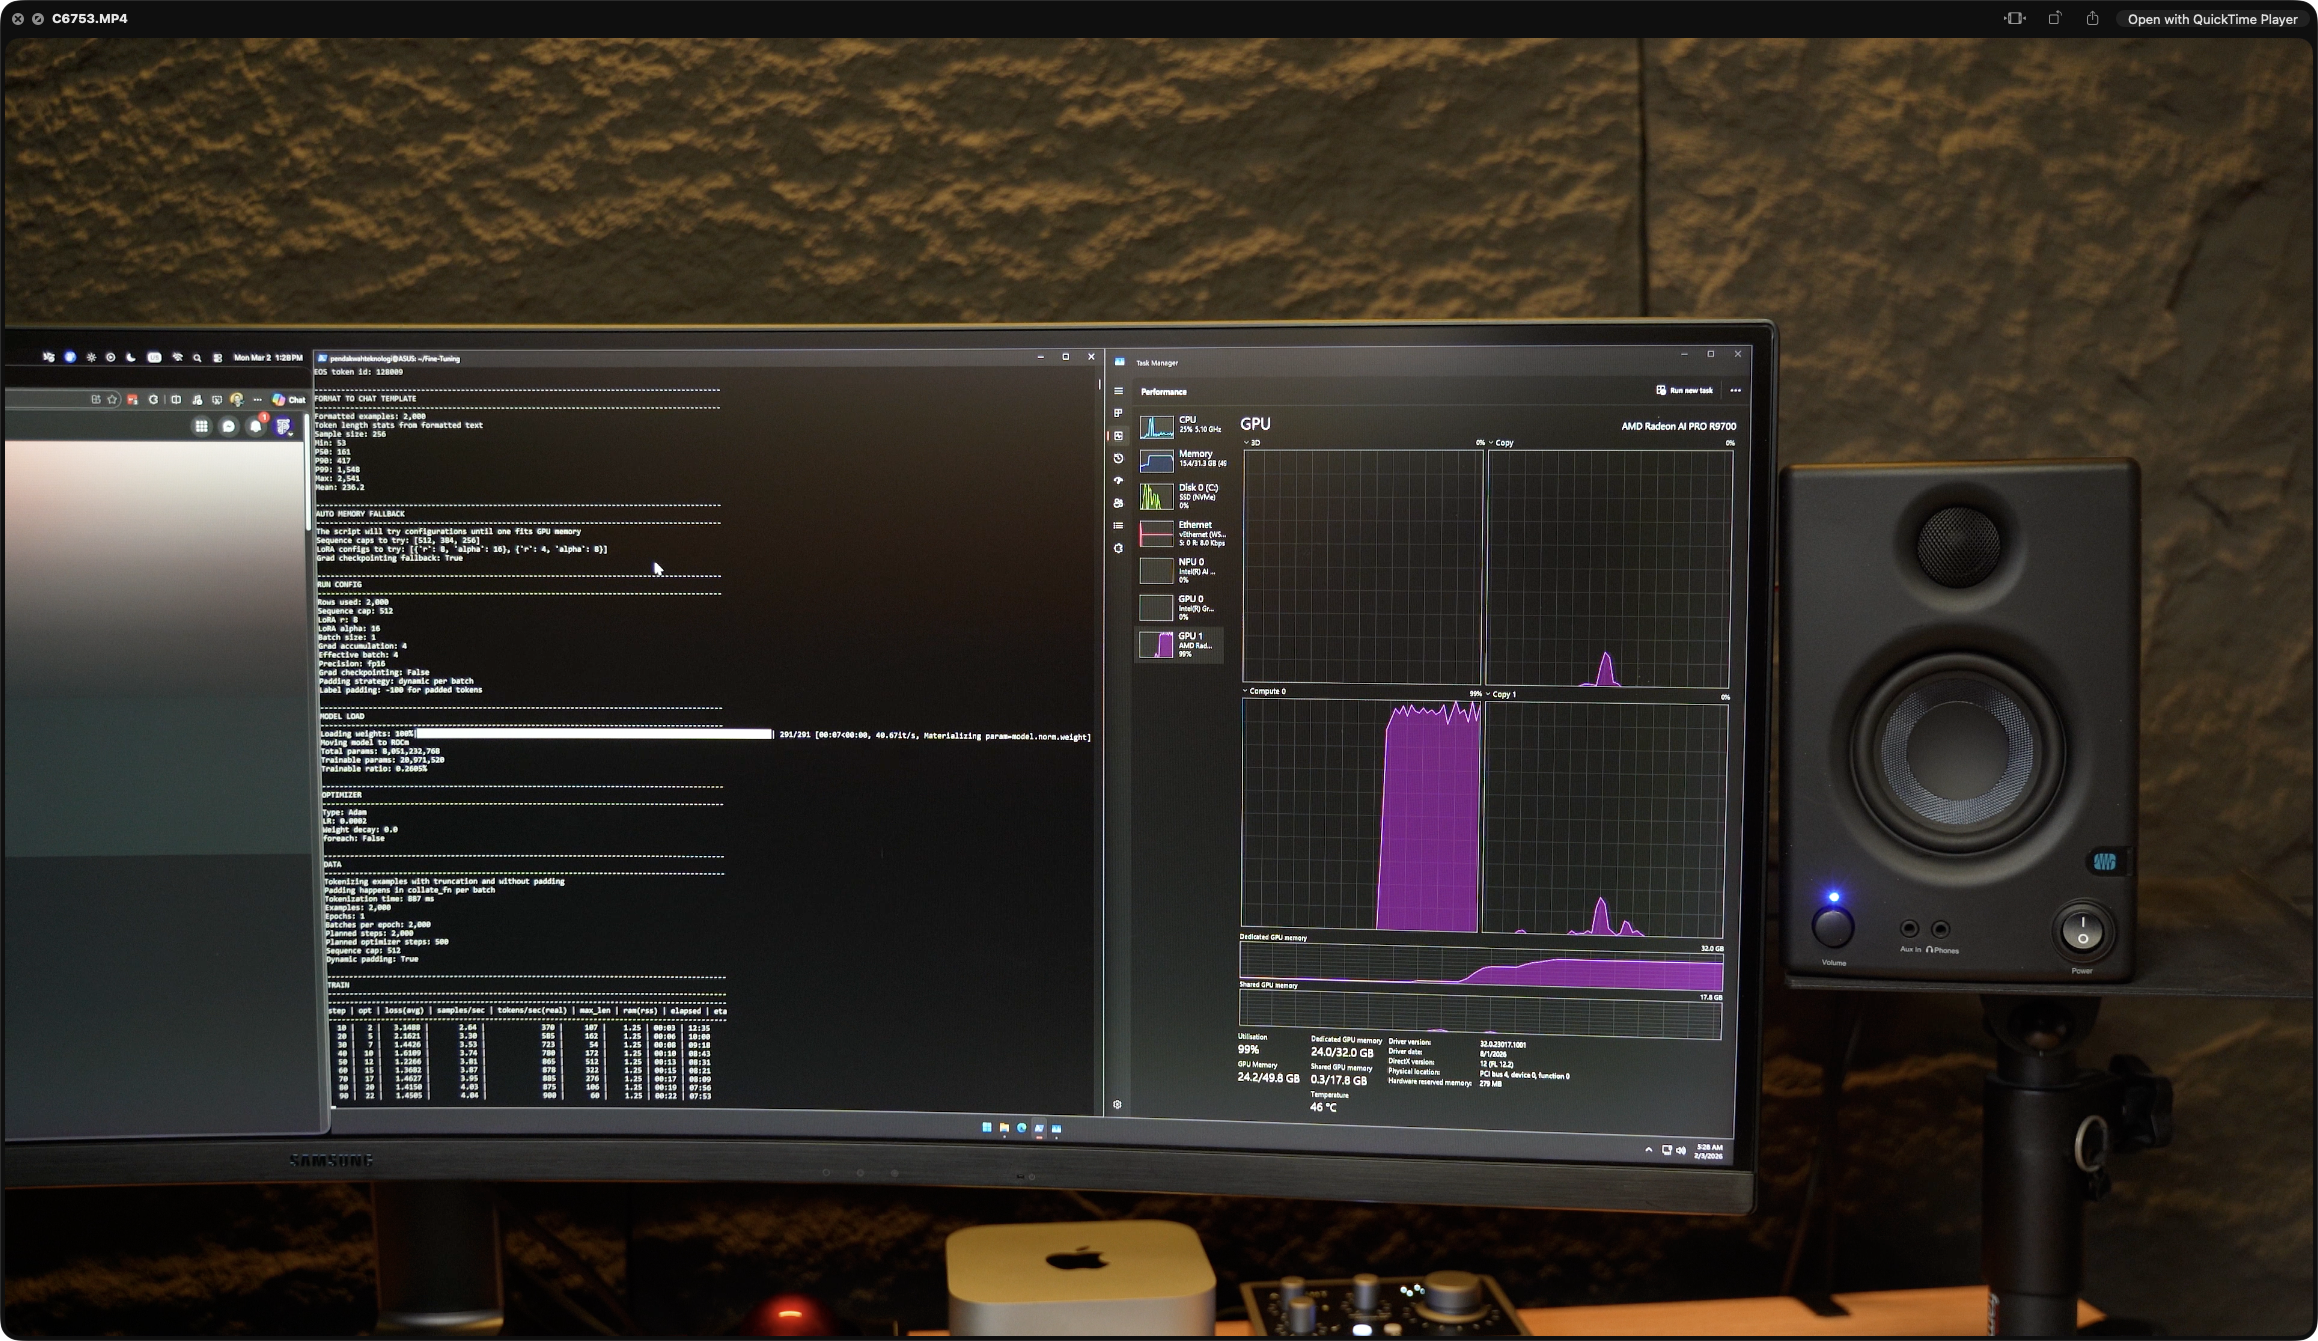Open the Processes page in Task Manager
Image resolution: width=2318 pixels, height=1341 pixels.
coord(1117,412)
